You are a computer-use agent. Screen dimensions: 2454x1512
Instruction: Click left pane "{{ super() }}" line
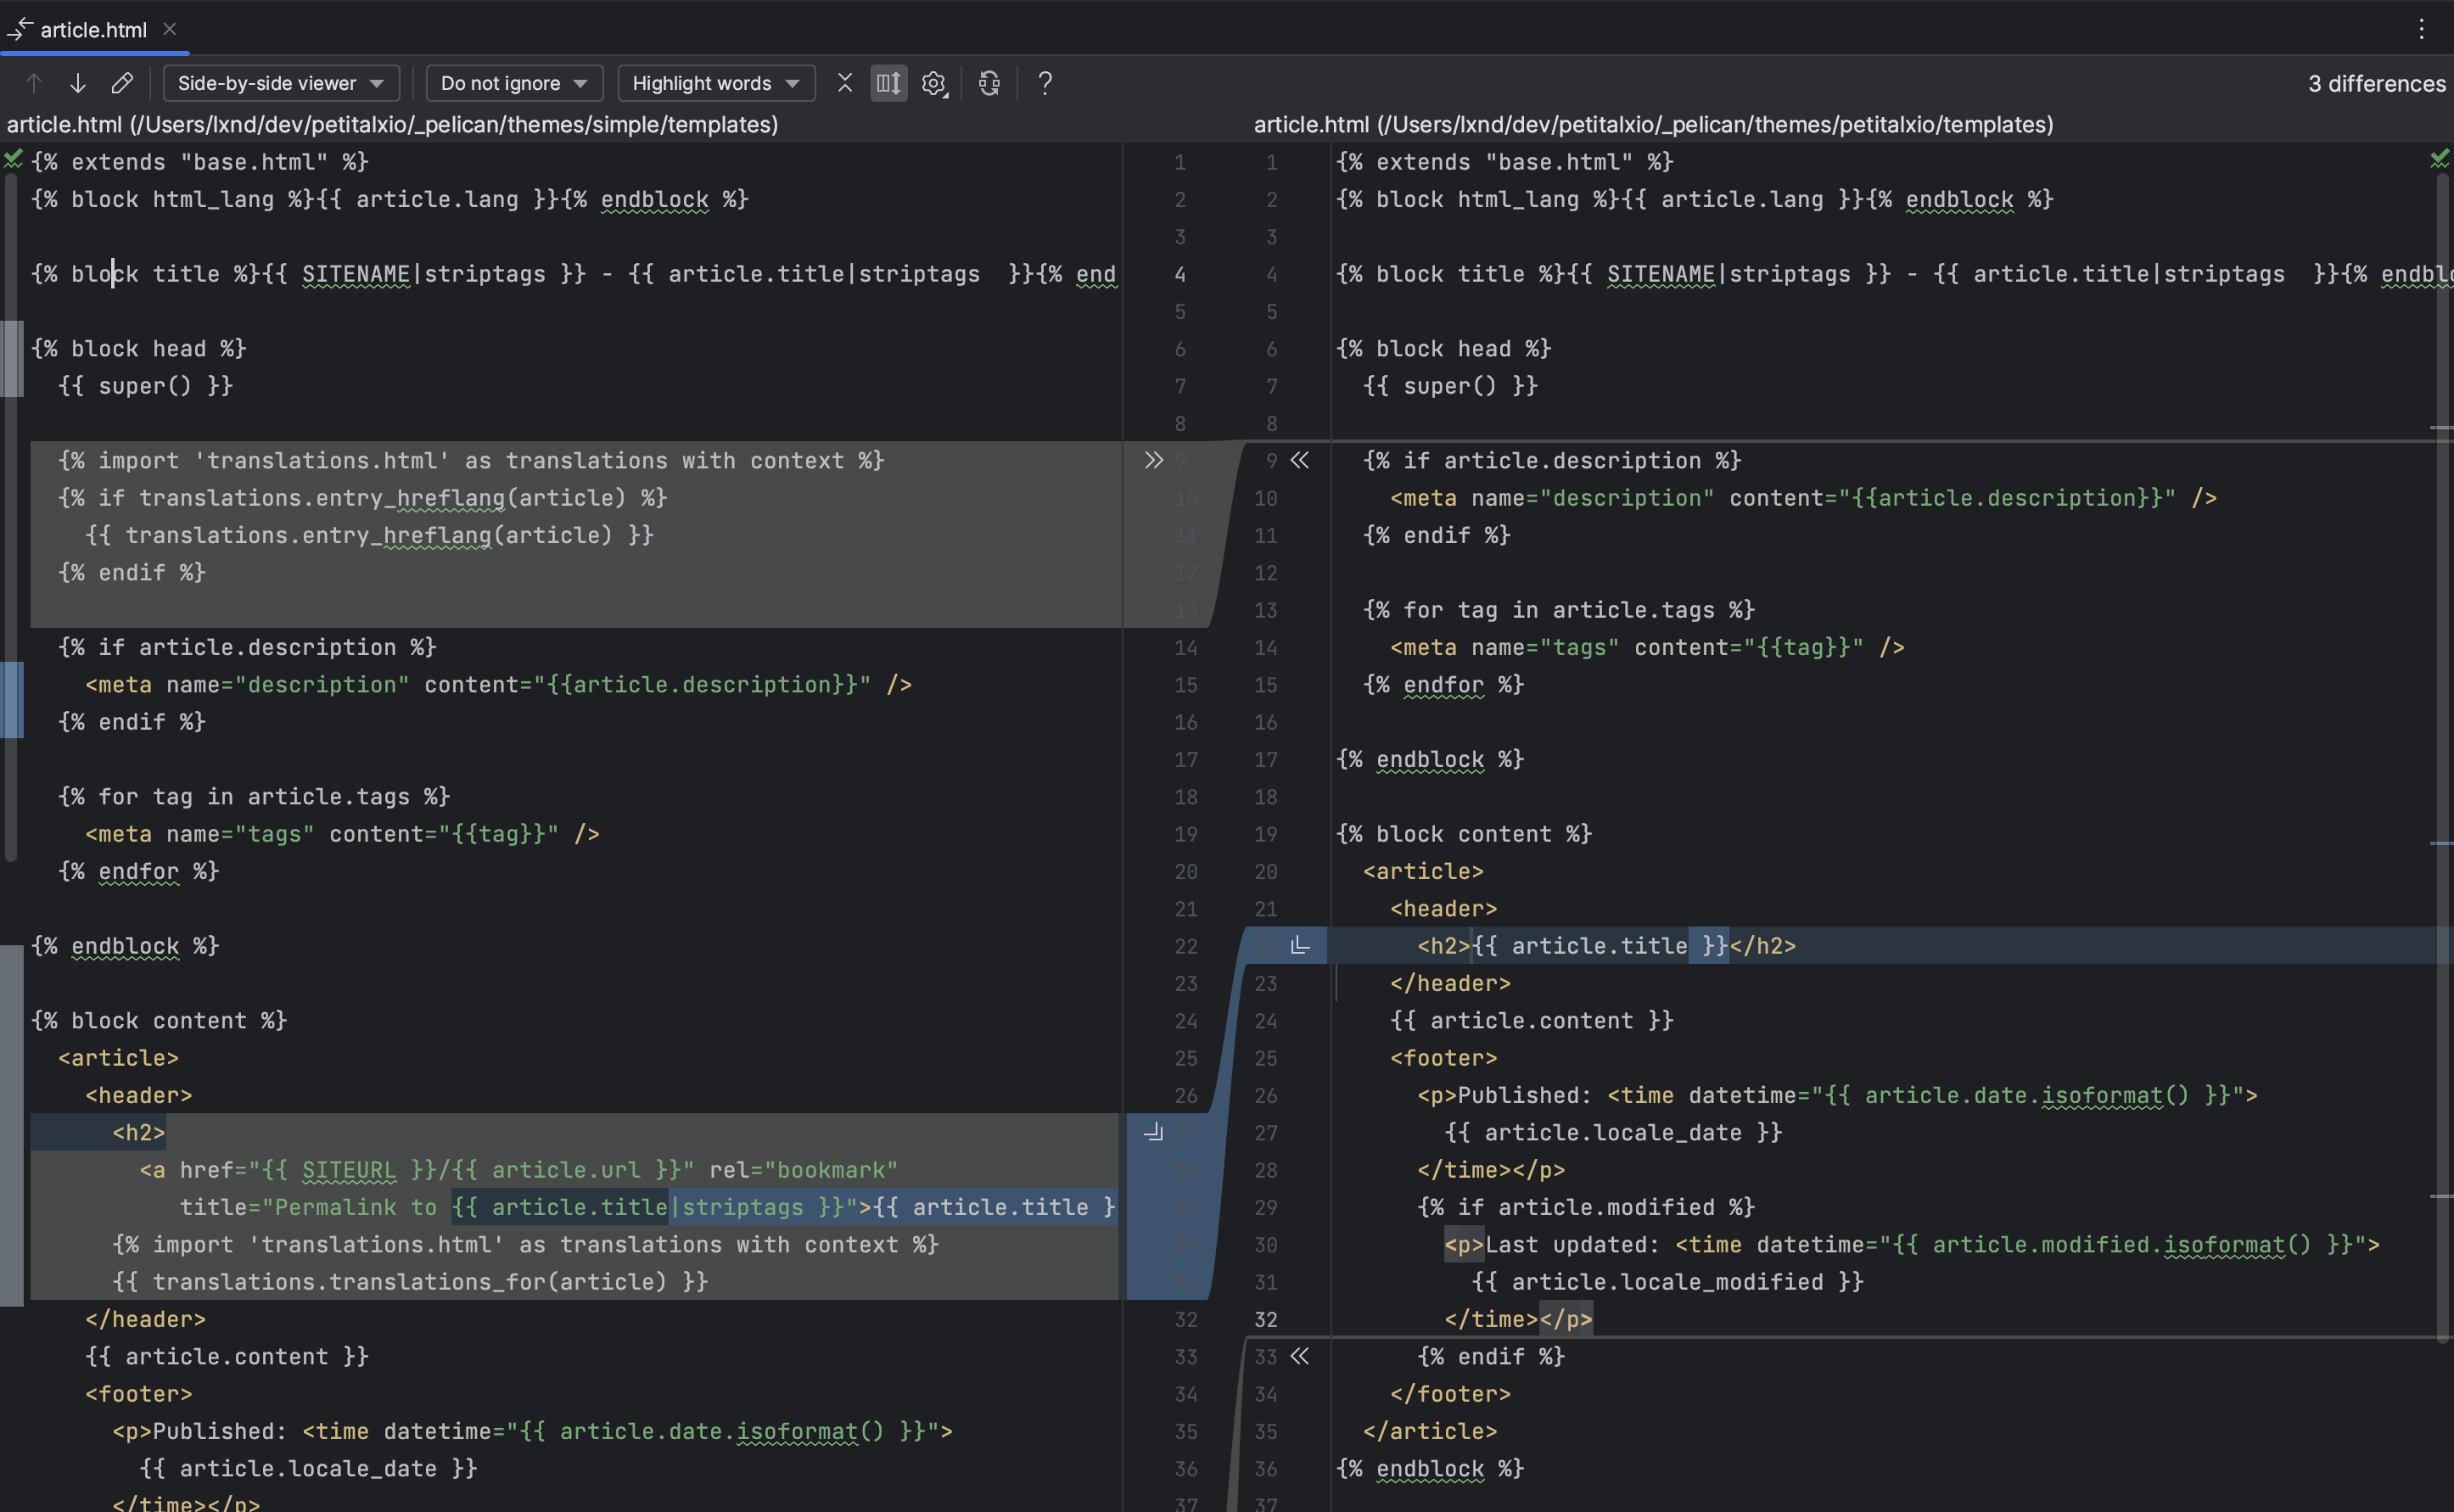pyautogui.click(x=145, y=385)
